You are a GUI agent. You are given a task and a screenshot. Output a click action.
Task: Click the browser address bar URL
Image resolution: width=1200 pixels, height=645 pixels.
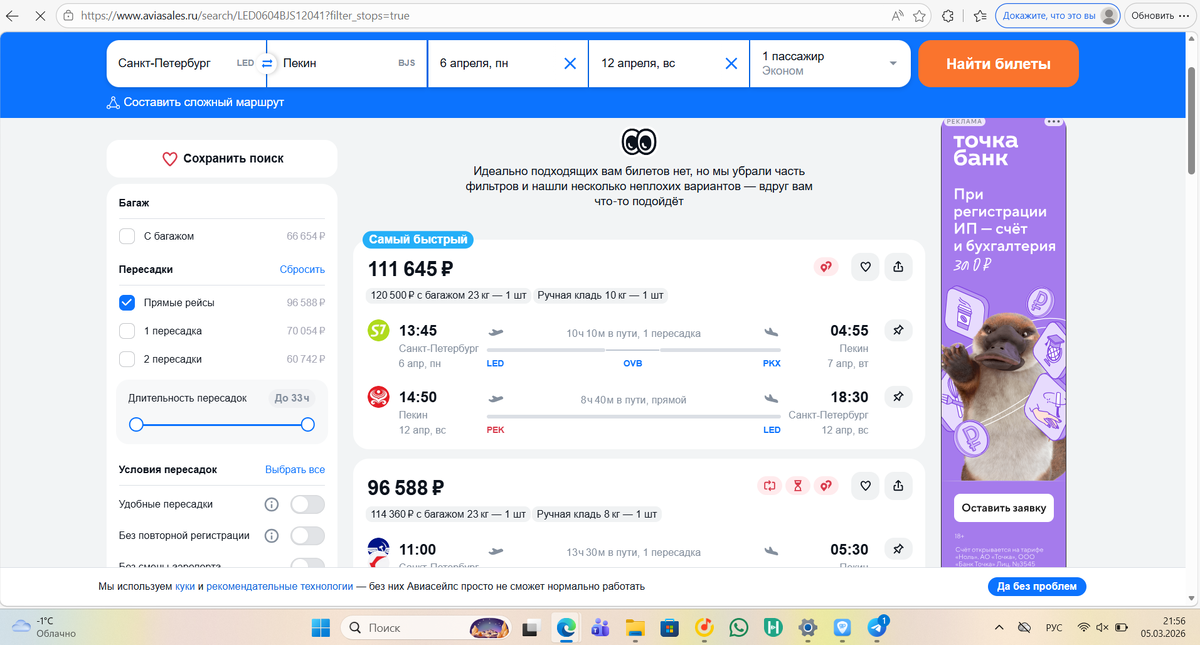245,16
